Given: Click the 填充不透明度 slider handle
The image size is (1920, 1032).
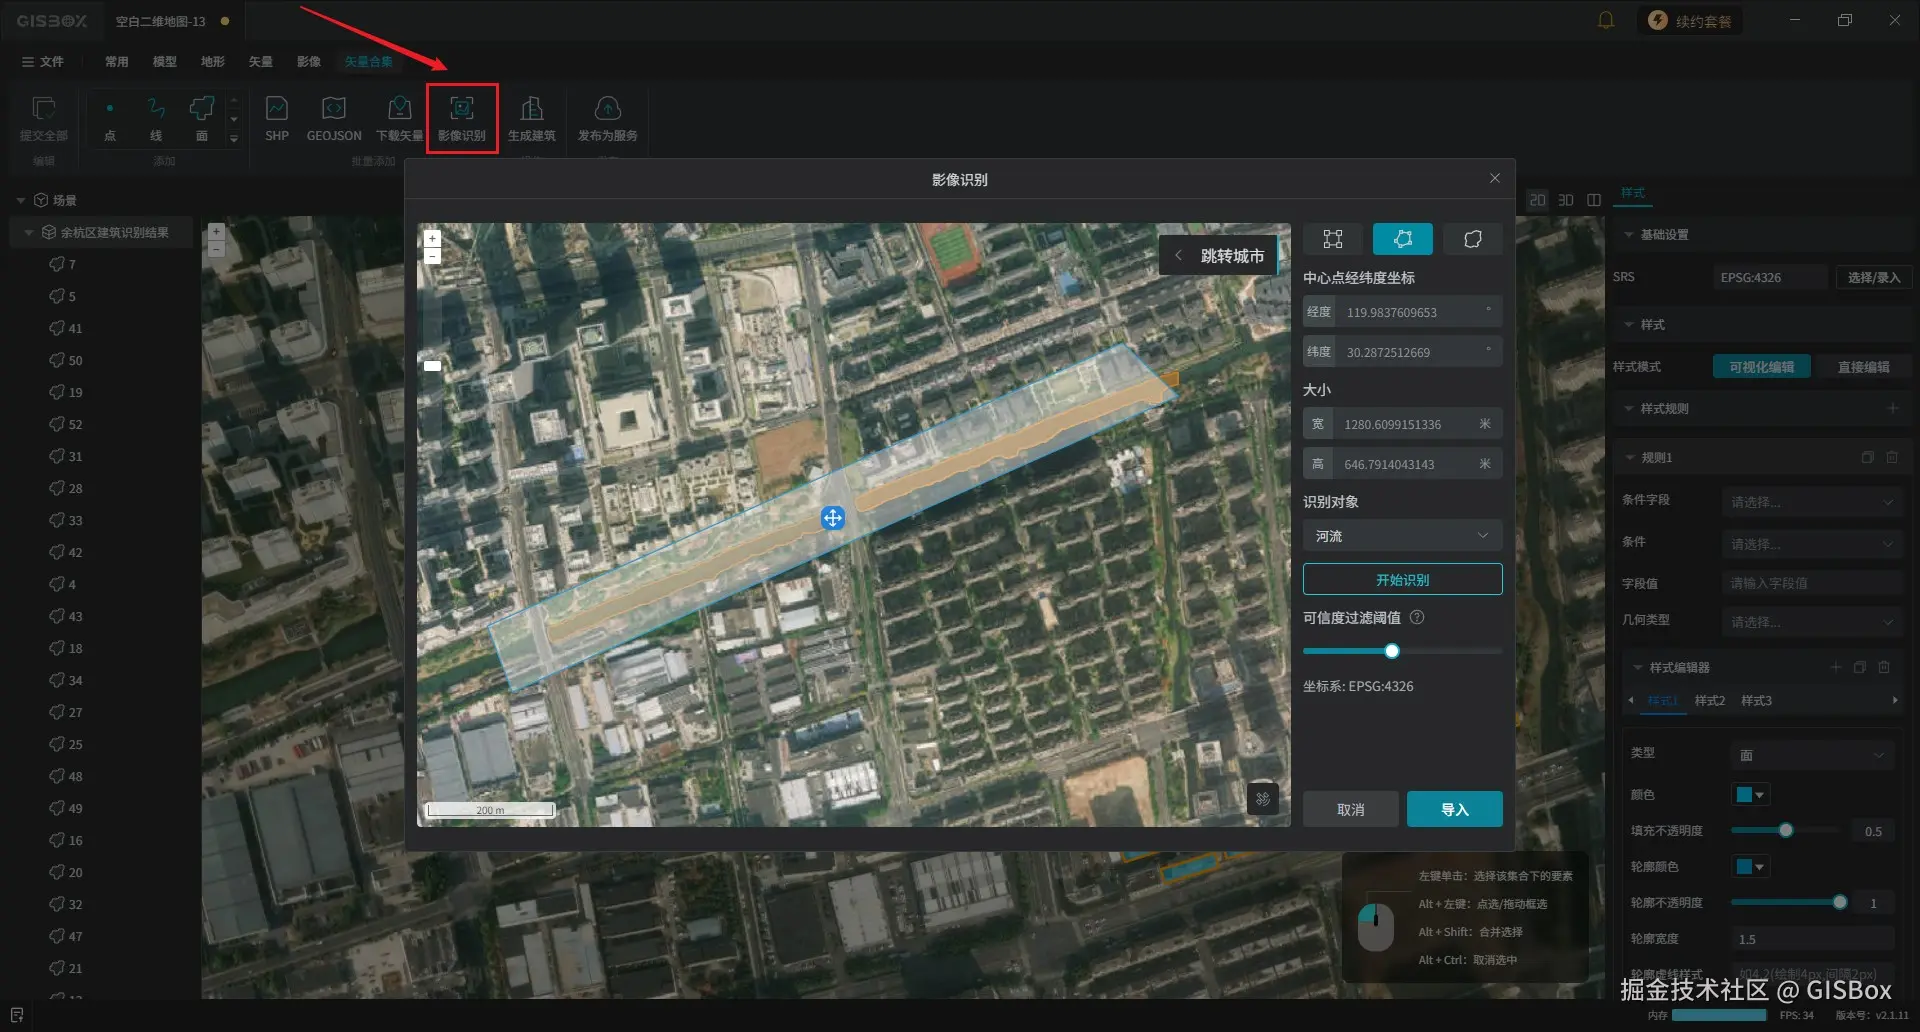Looking at the screenshot, I should pos(1786,830).
